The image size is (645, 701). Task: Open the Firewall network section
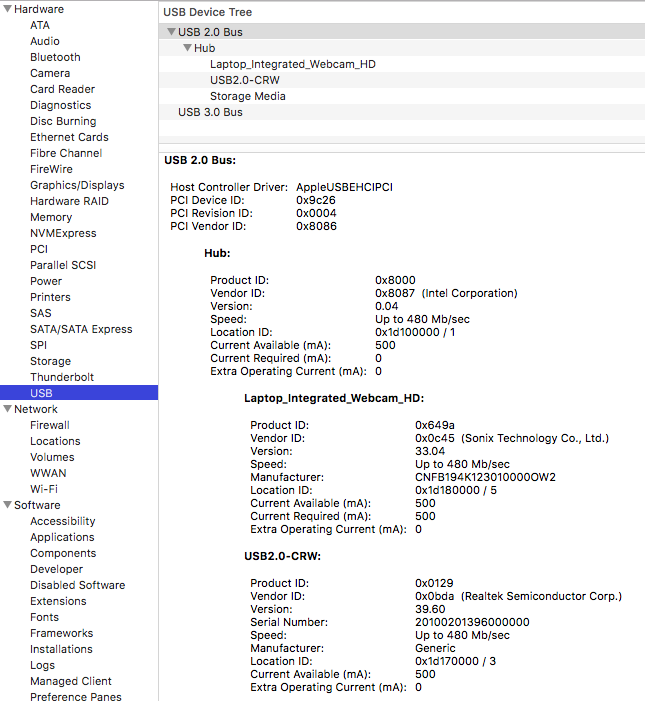(x=50, y=425)
